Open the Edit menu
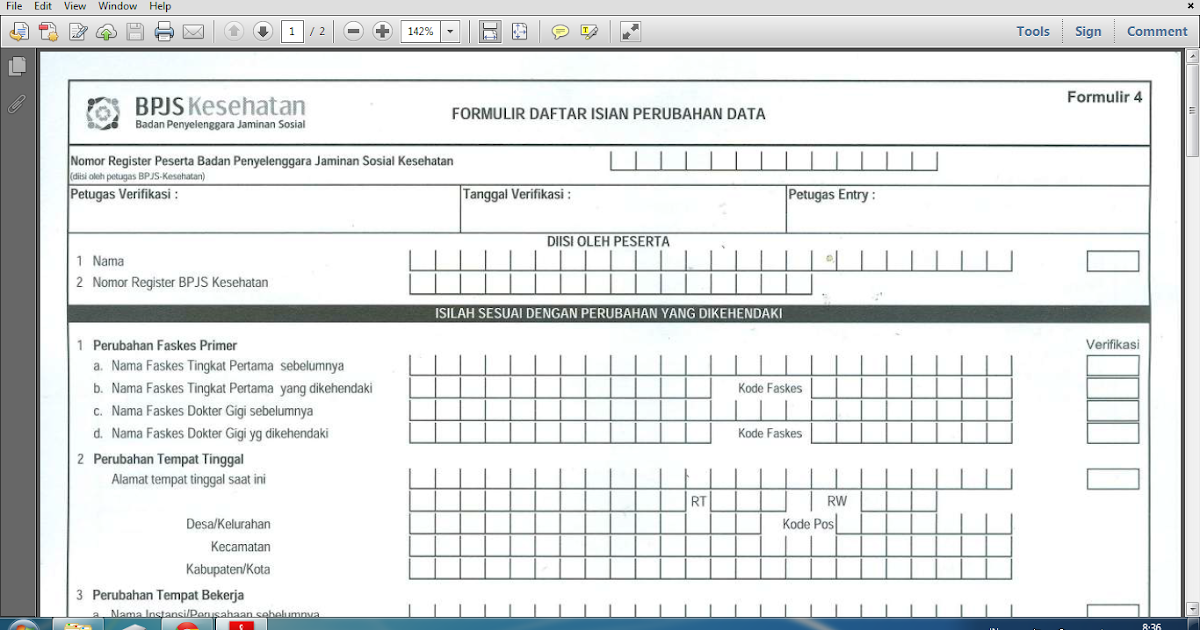The image size is (1200, 630). pyautogui.click(x=42, y=6)
